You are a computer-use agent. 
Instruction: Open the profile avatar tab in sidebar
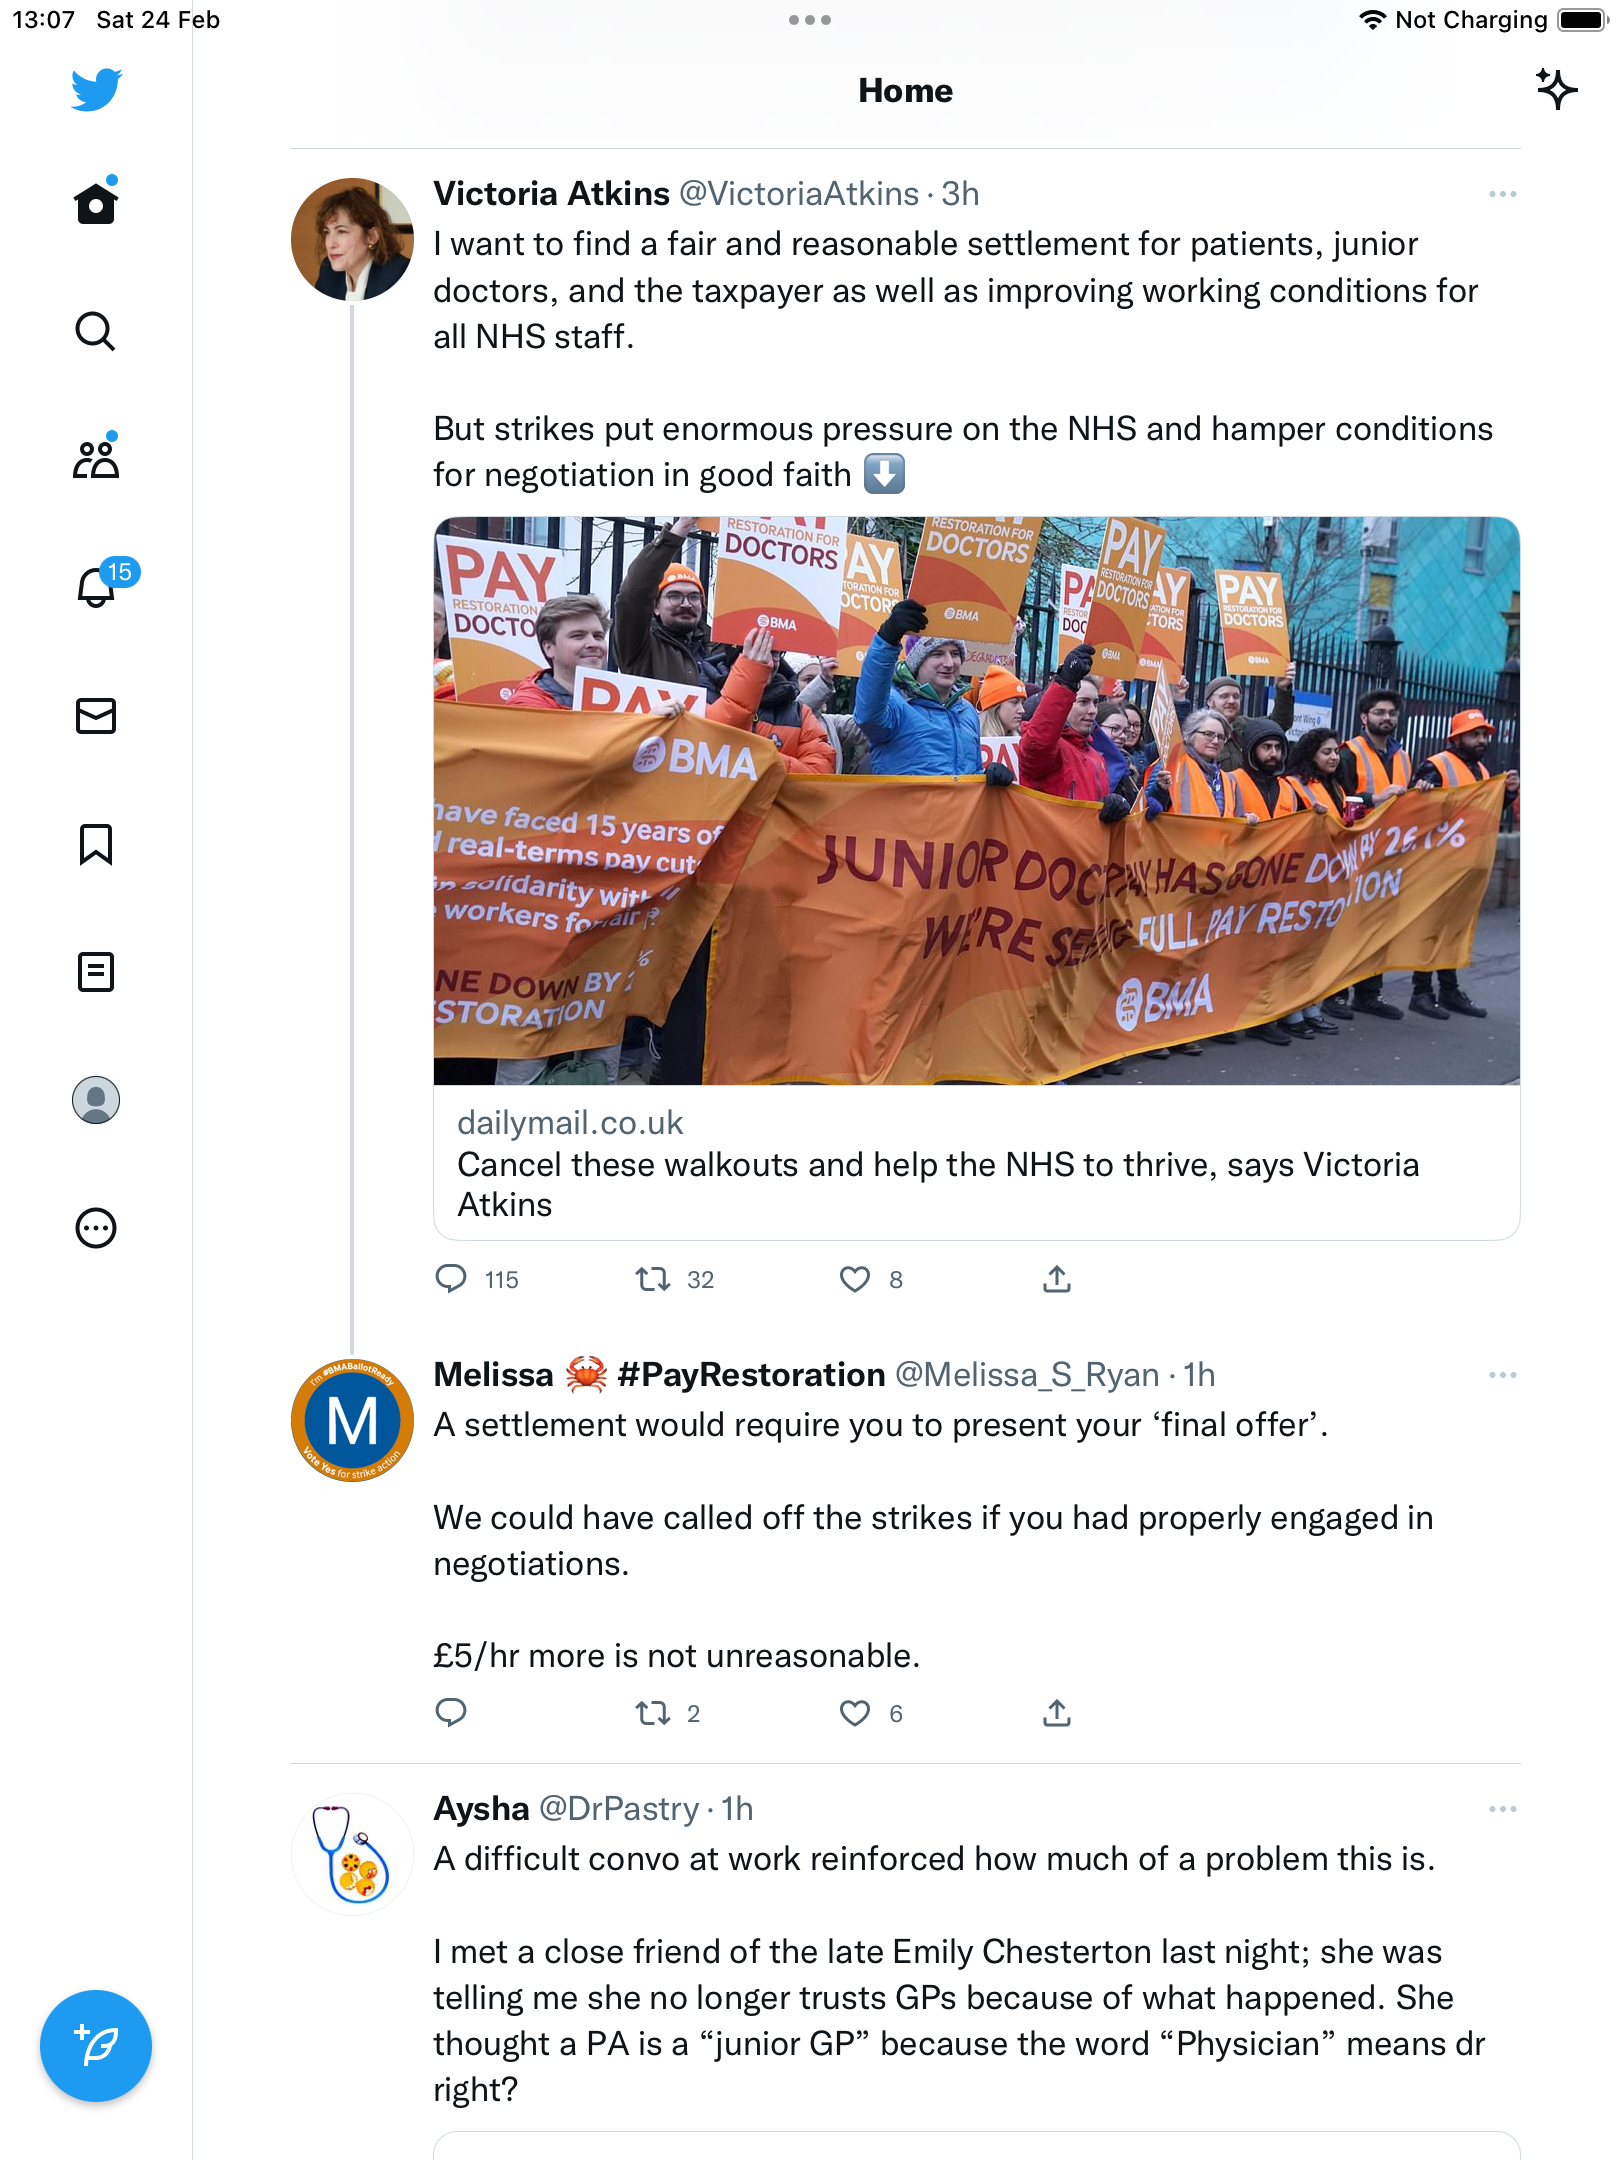(x=96, y=1100)
